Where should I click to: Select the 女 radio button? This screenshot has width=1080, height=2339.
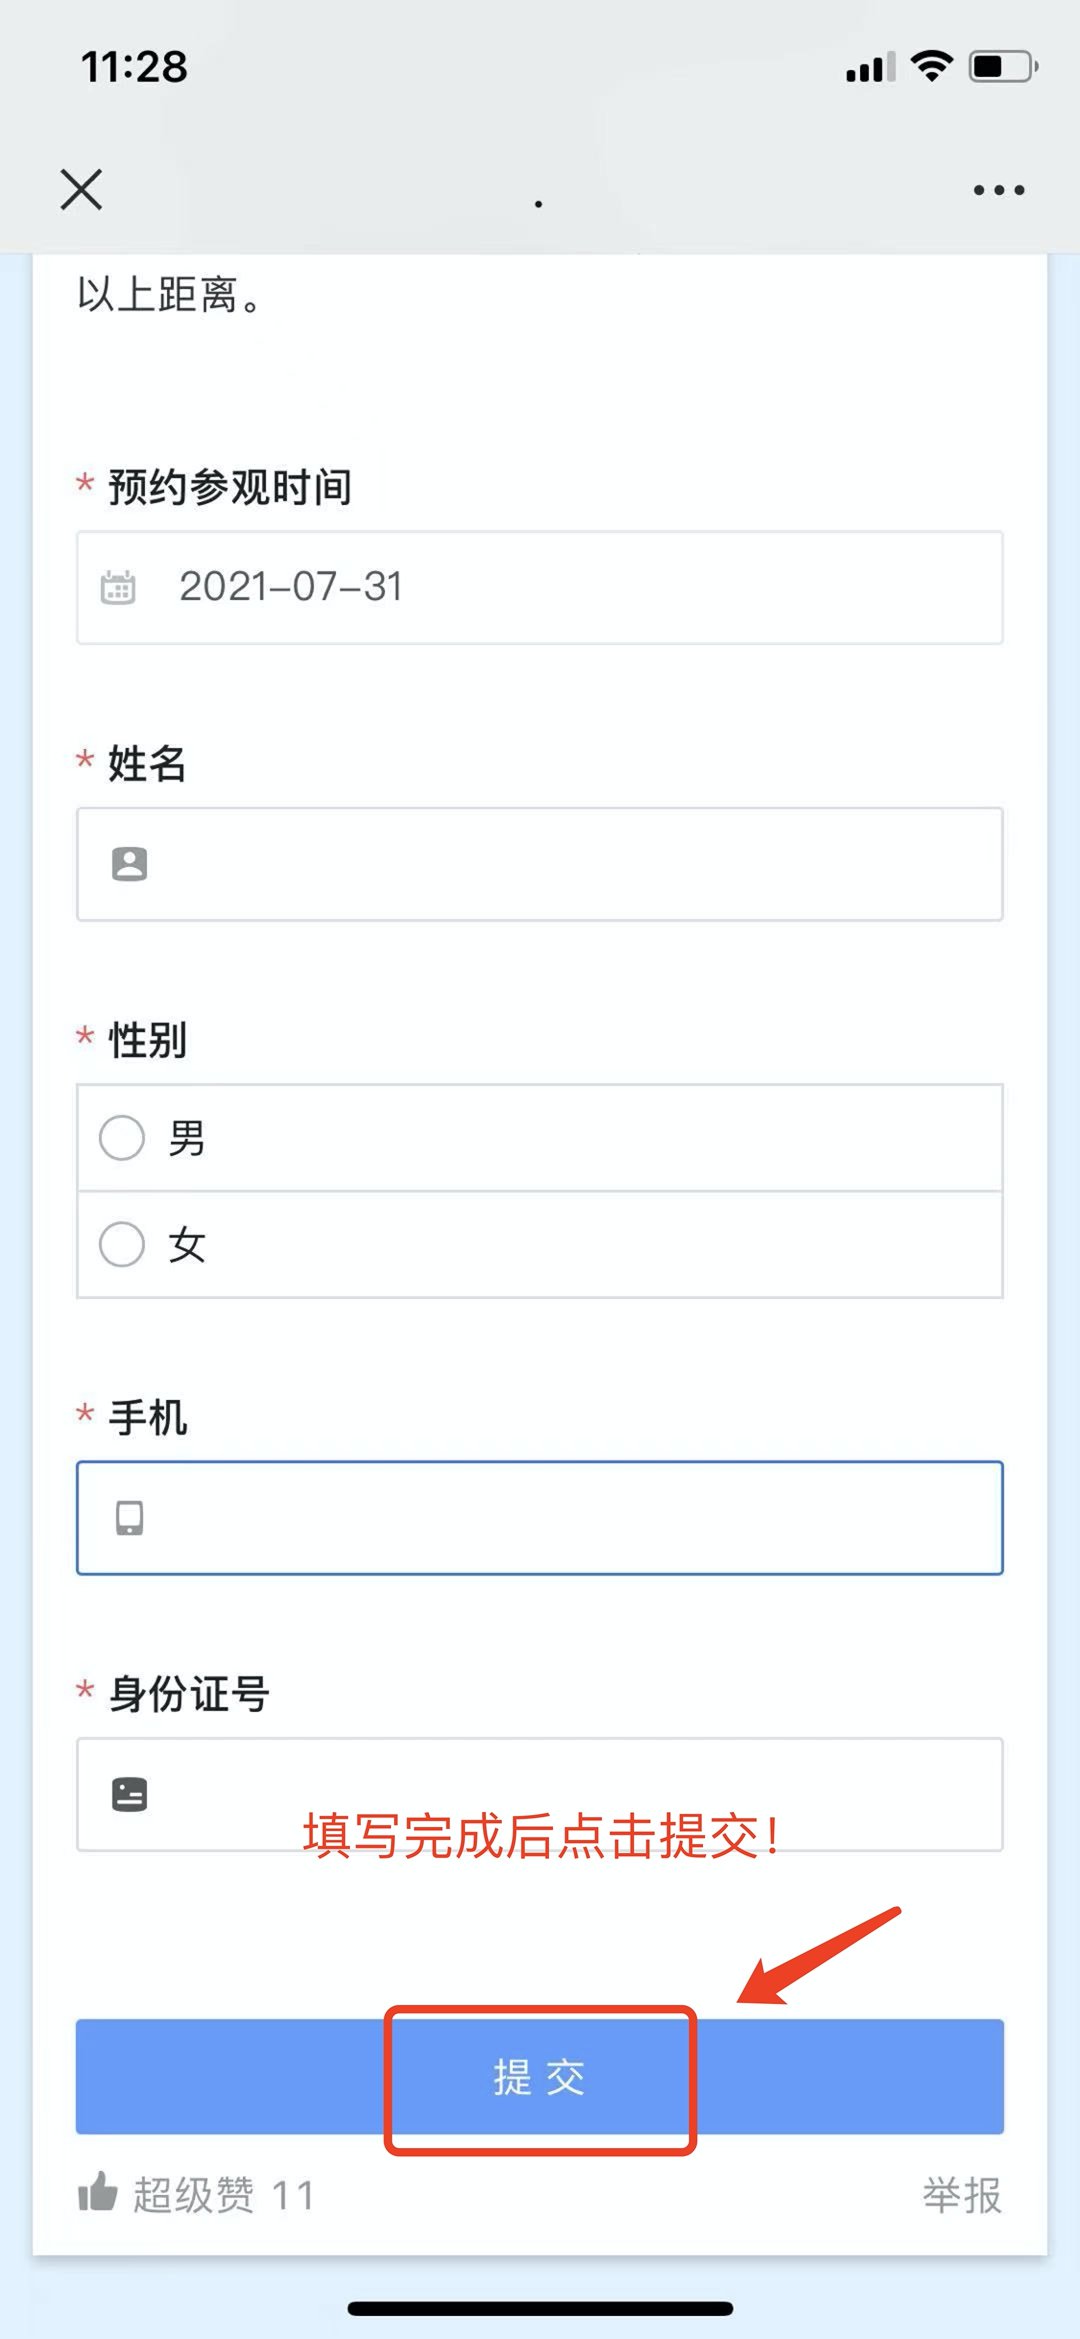pos(122,1245)
